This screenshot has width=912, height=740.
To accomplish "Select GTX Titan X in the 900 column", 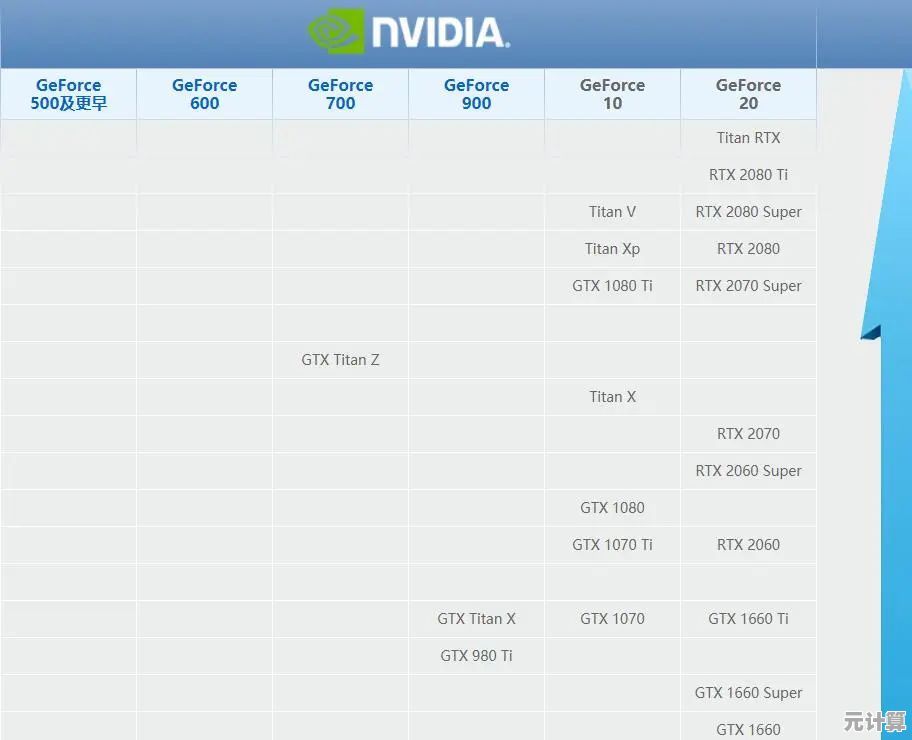I will pyautogui.click(x=476, y=619).
